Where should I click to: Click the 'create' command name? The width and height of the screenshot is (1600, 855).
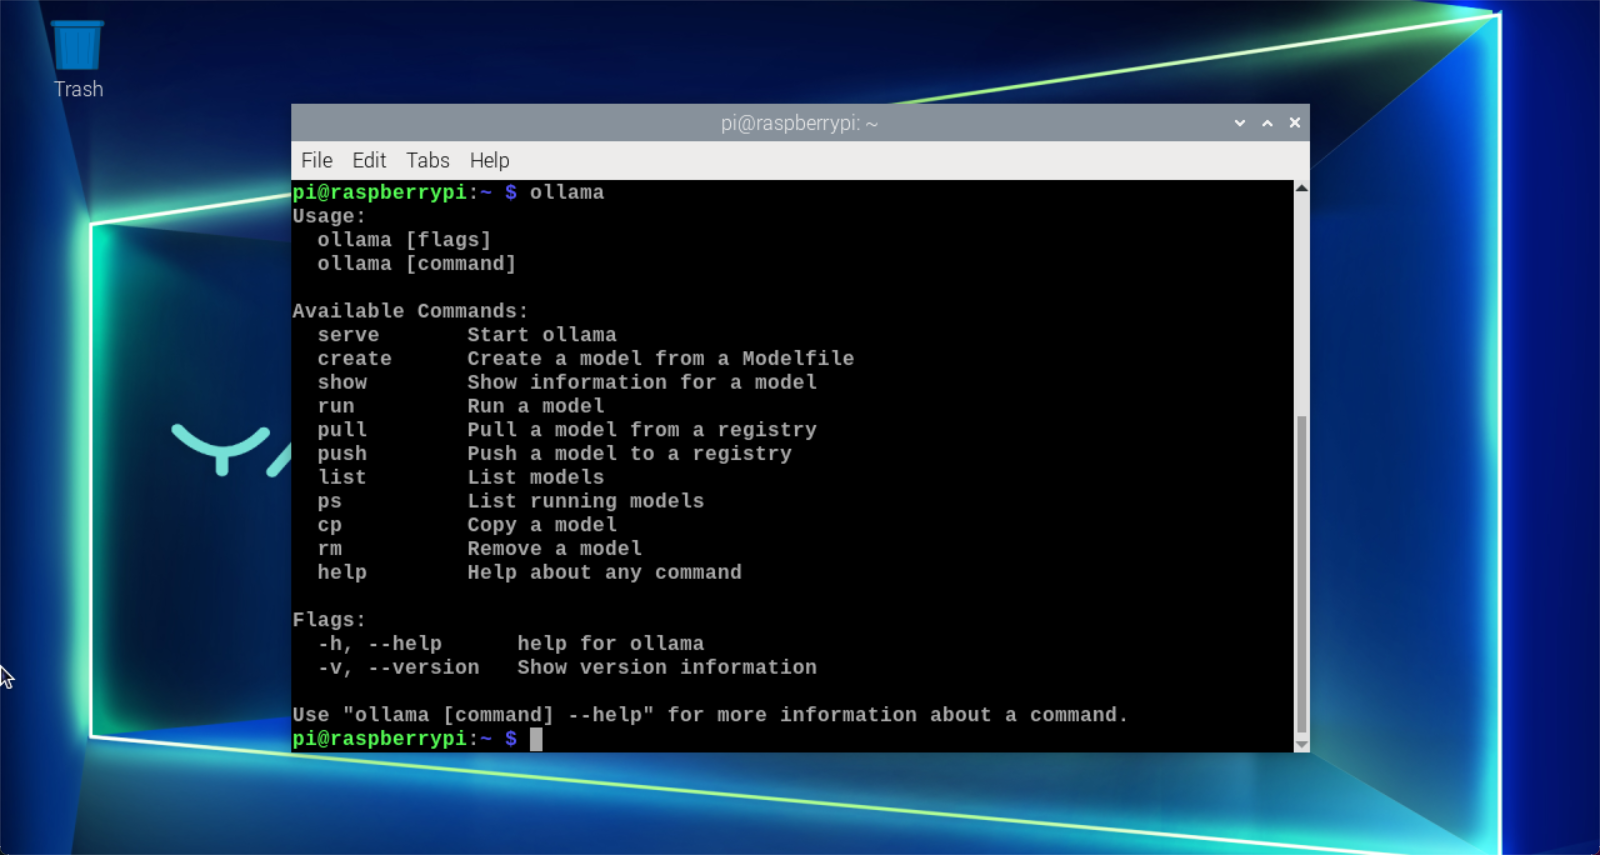[x=355, y=359]
